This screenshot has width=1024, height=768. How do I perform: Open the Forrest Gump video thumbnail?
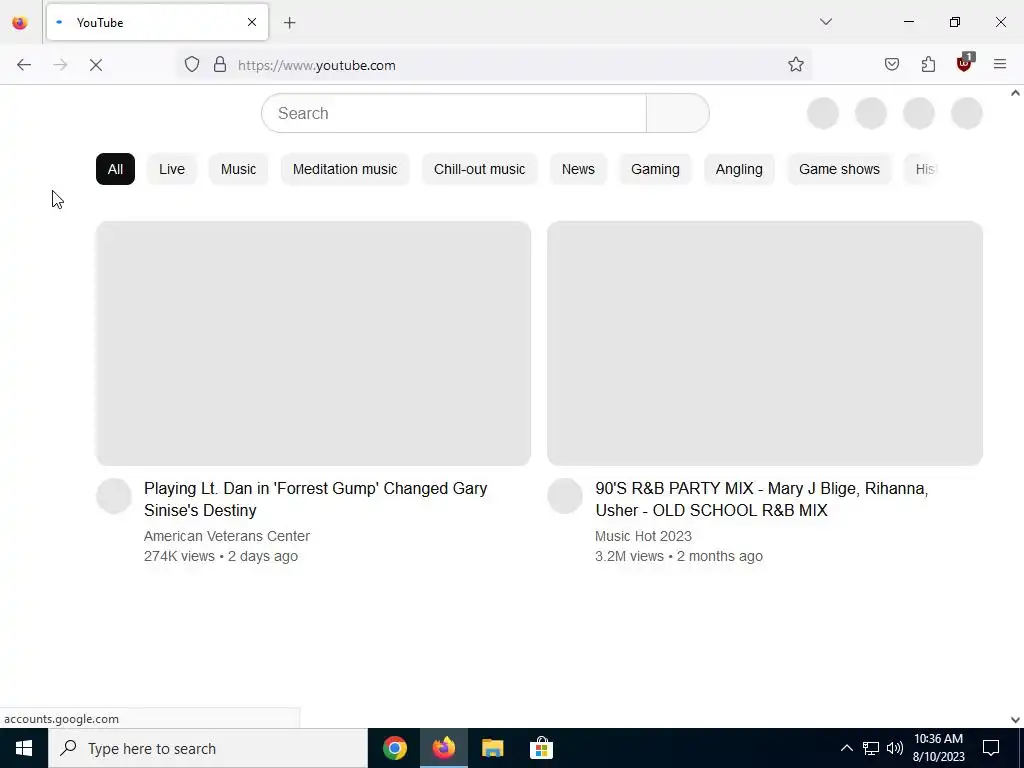pos(313,344)
